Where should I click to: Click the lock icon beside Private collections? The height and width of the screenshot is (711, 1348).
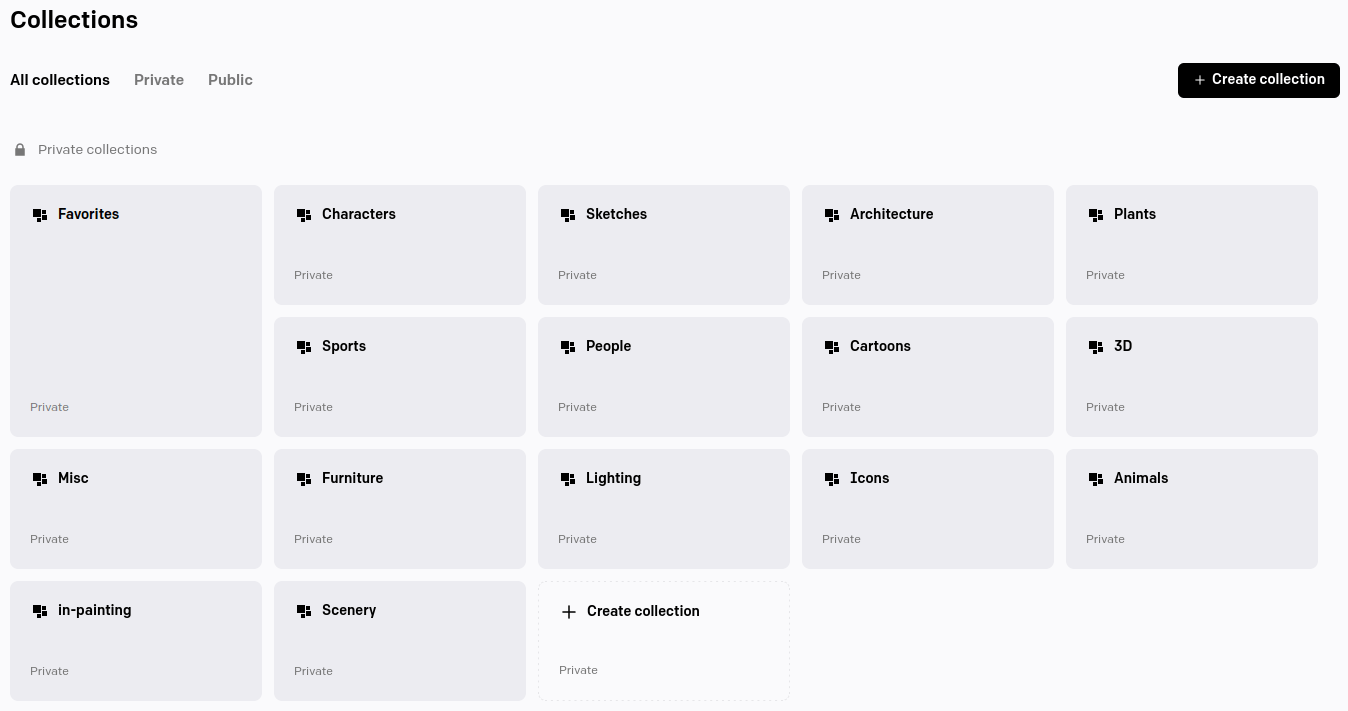coord(20,150)
